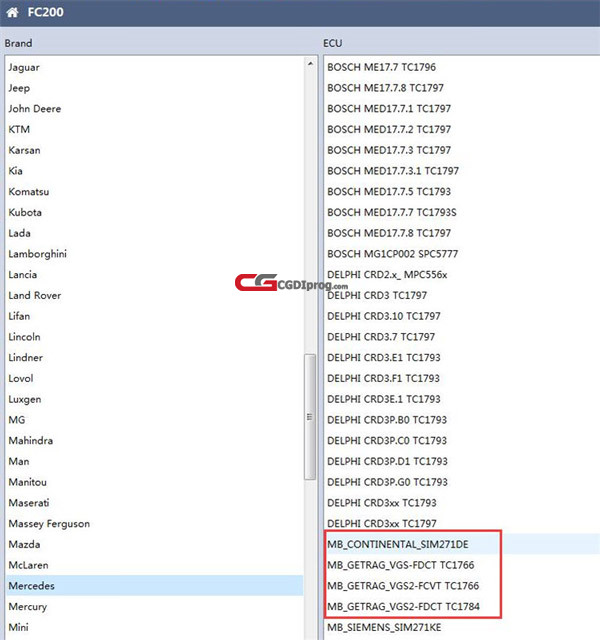Pick KTM from the Brand list

tap(19, 129)
